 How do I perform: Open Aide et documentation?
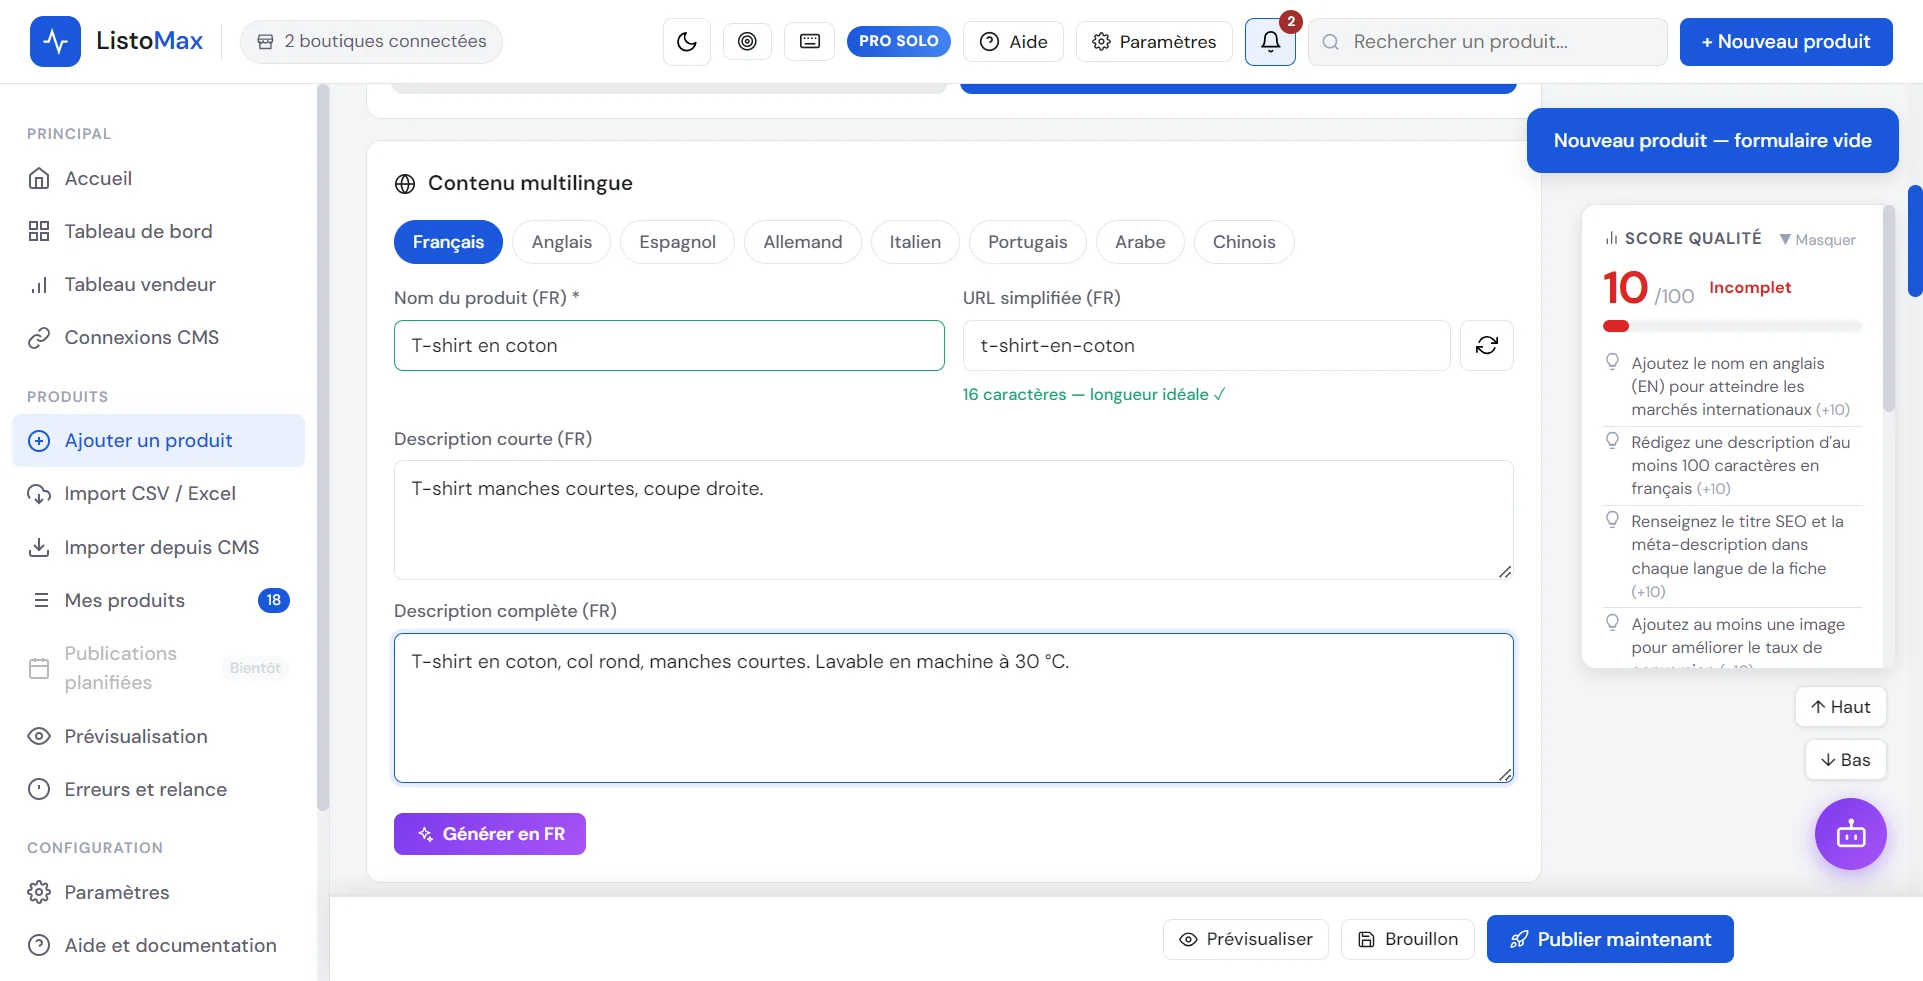click(158, 945)
